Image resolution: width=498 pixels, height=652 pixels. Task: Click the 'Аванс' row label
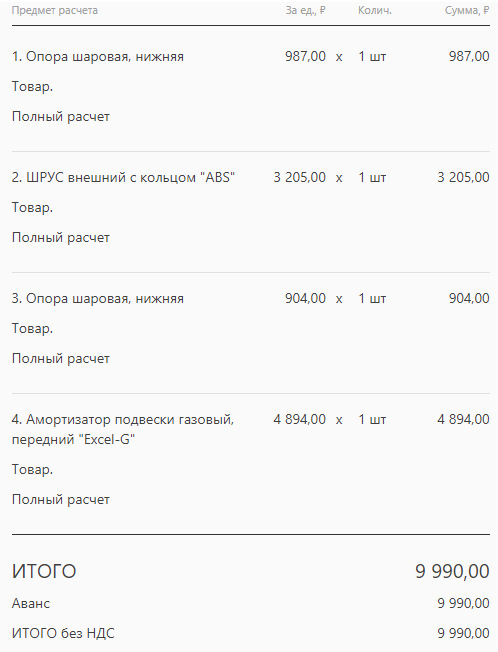tap(31, 603)
